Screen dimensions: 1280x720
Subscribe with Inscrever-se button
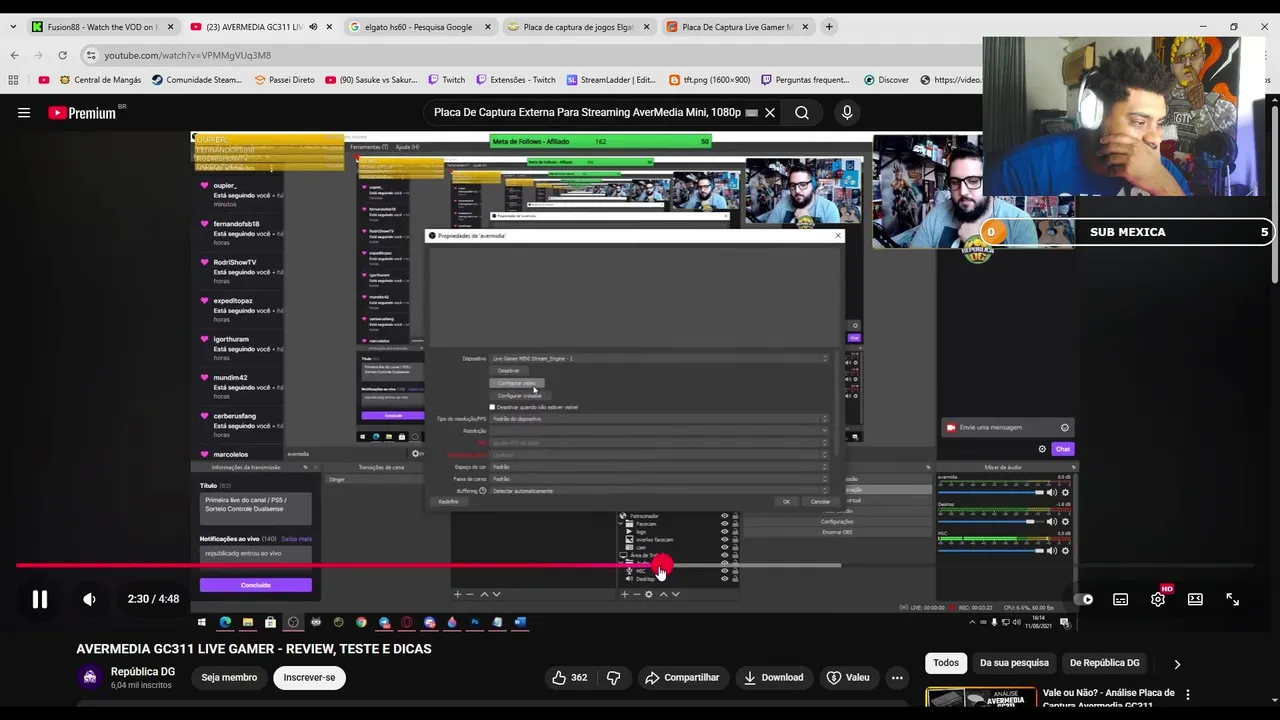[309, 678]
